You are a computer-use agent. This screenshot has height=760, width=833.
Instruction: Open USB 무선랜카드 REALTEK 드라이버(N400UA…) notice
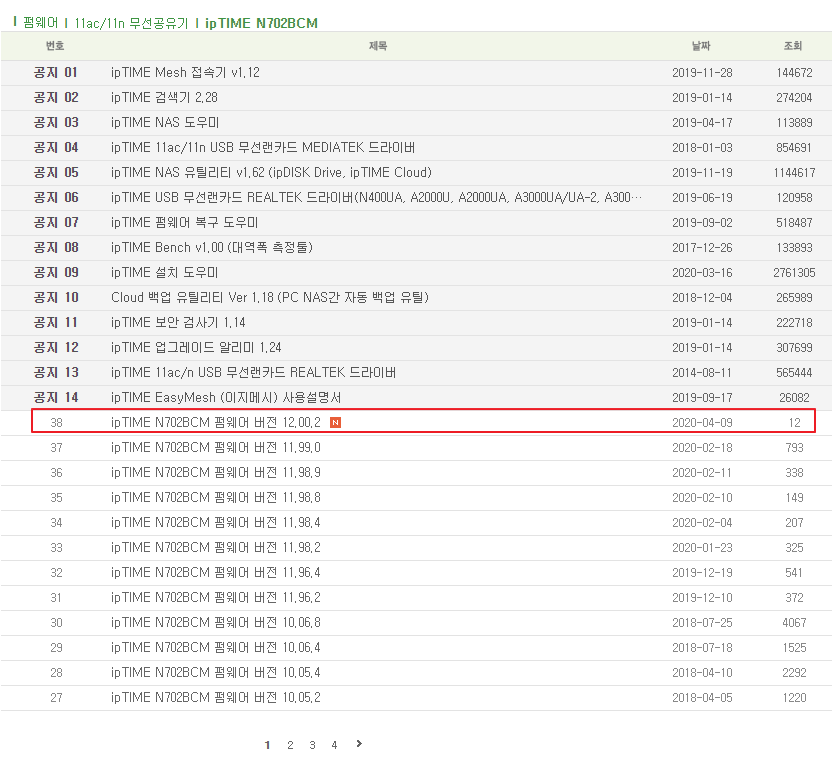[376, 198]
